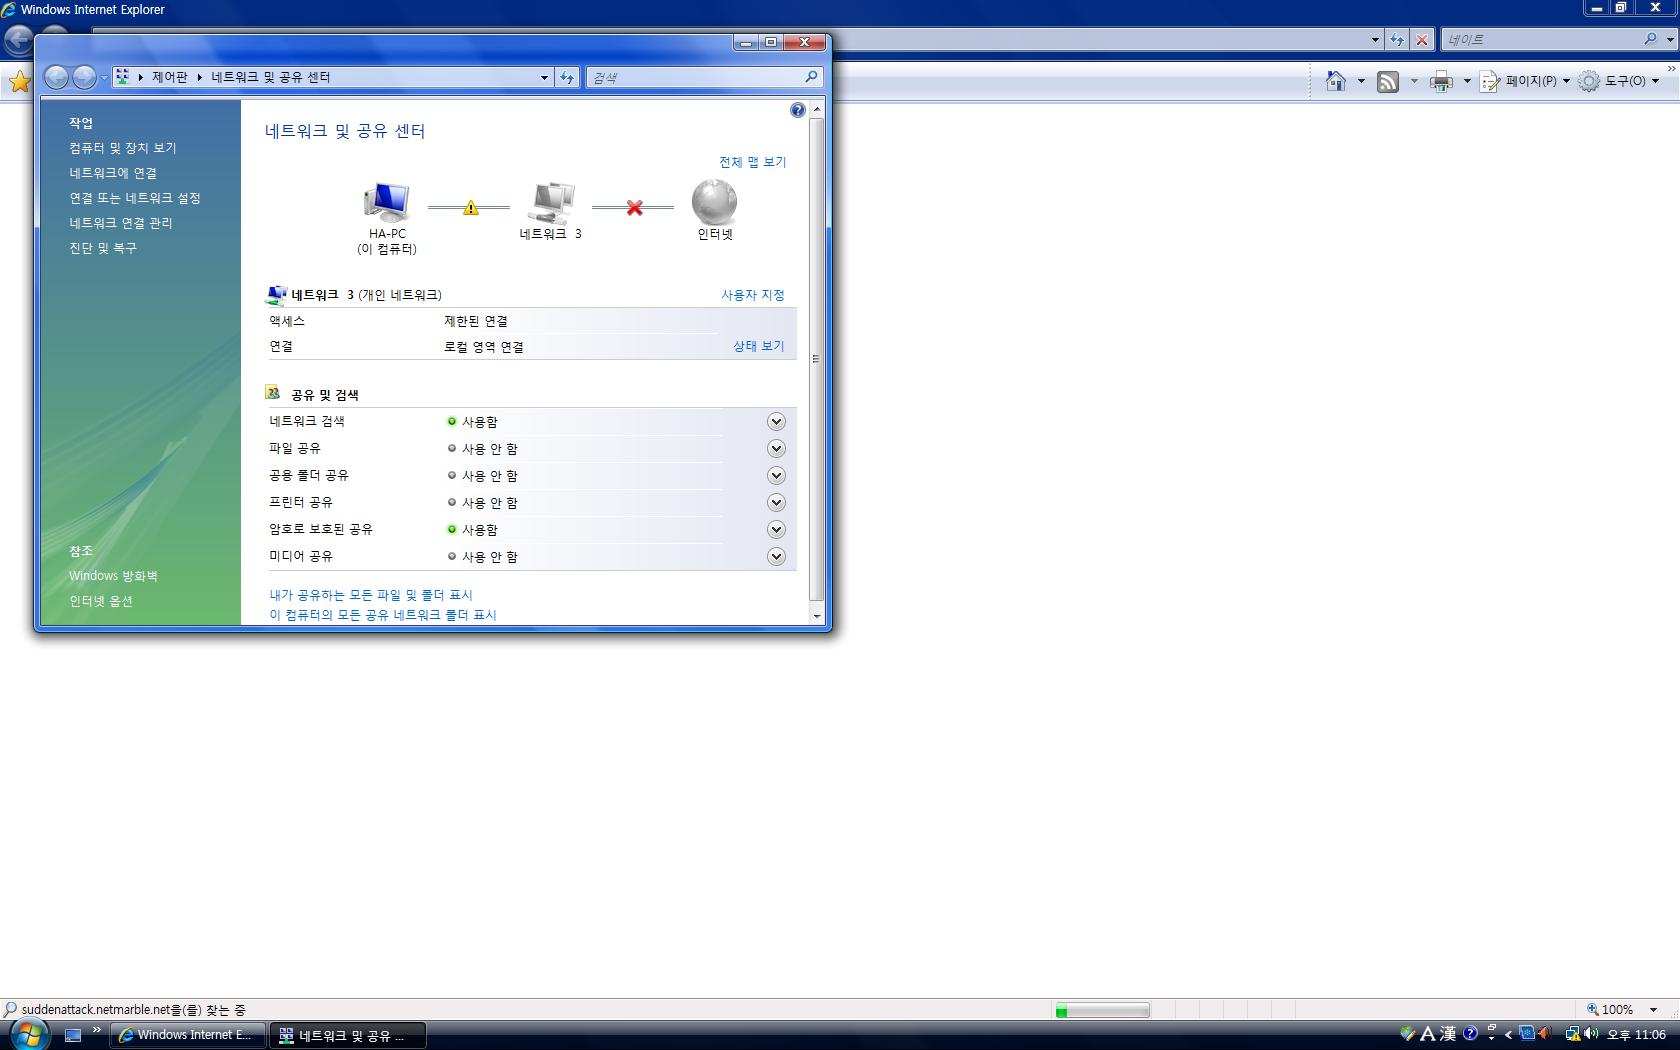Open the zoom level 100% dropdown arrow
The image size is (1680, 1050).
click(1653, 1010)
